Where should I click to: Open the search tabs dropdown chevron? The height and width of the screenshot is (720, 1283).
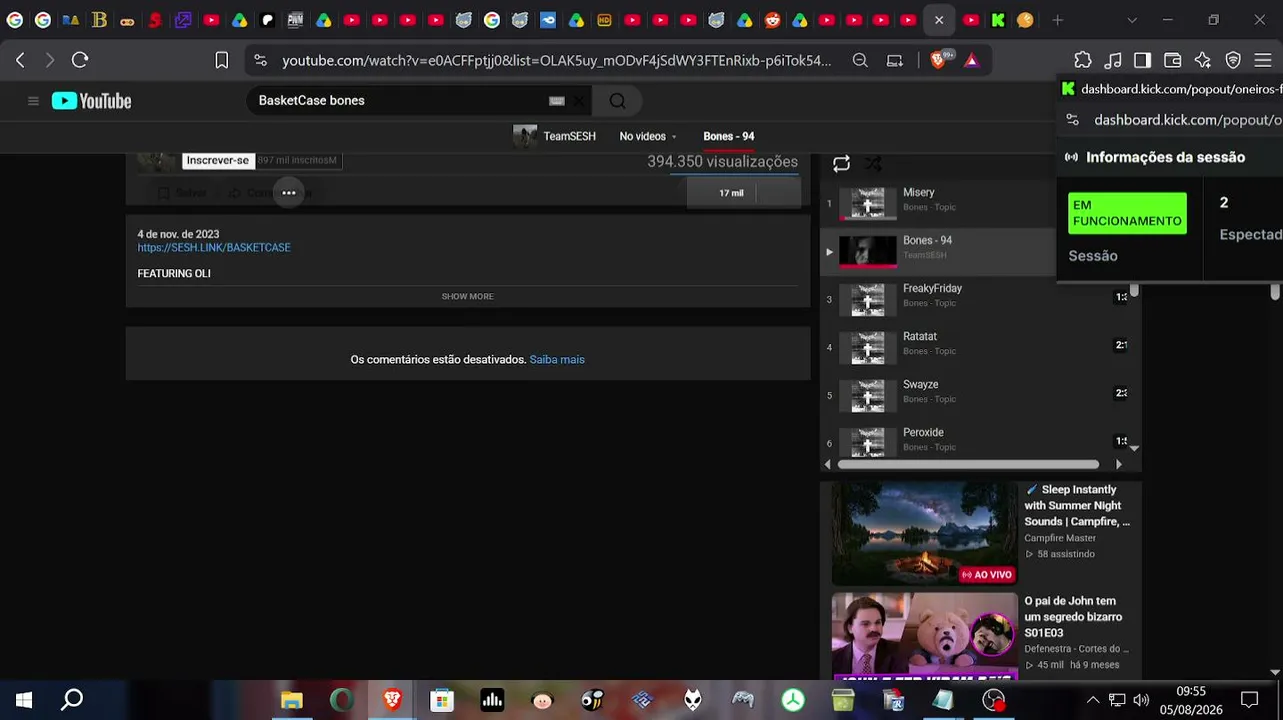tap(1131, 20)
